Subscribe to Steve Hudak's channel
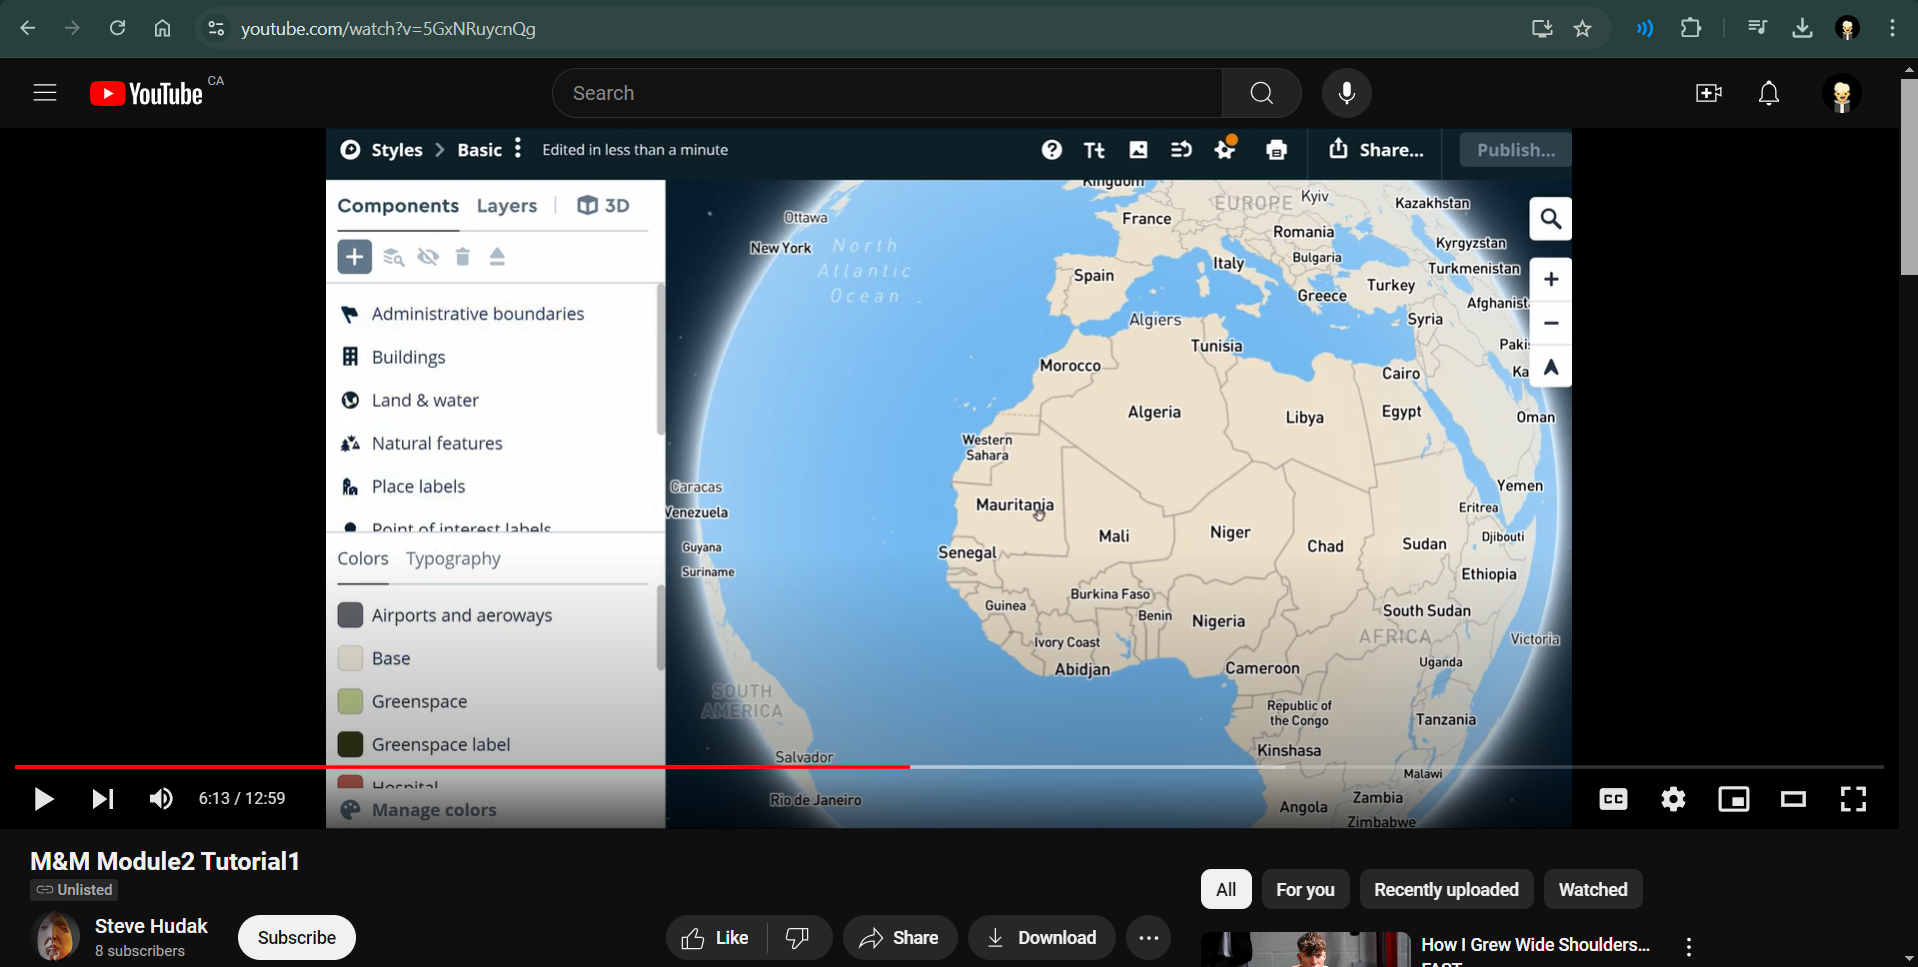Image resolution: width=1918 pixels, height=967 pixels. click(x=296, y=938)
